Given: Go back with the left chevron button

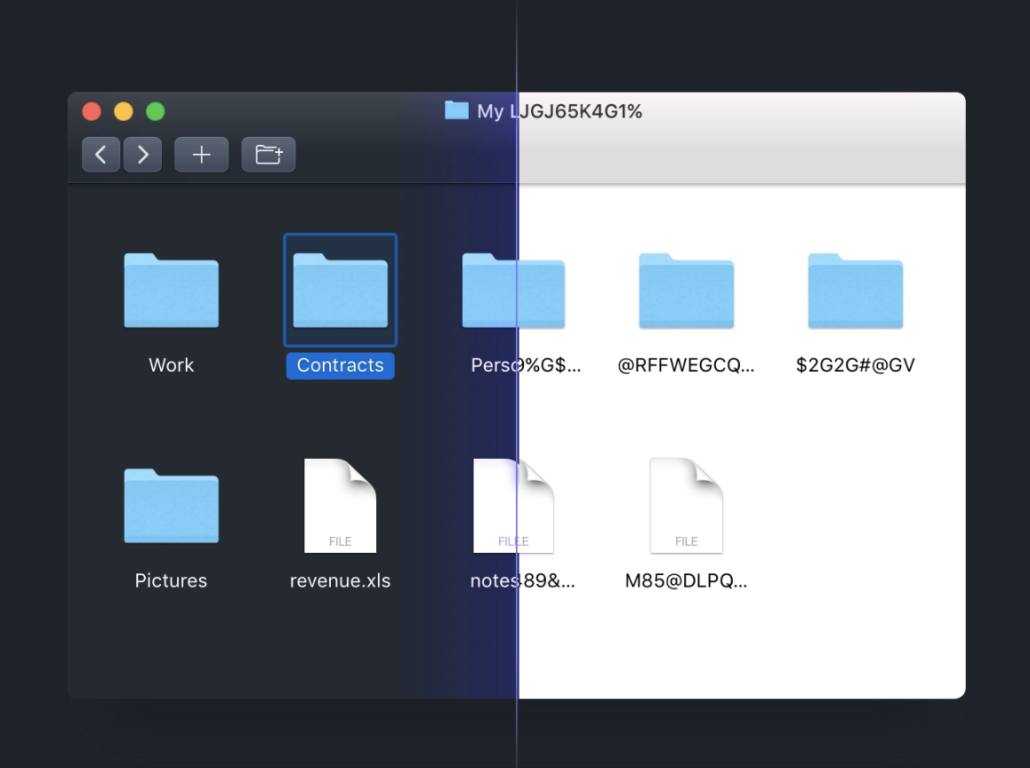Looking at the screenshot, I should 100,154.
